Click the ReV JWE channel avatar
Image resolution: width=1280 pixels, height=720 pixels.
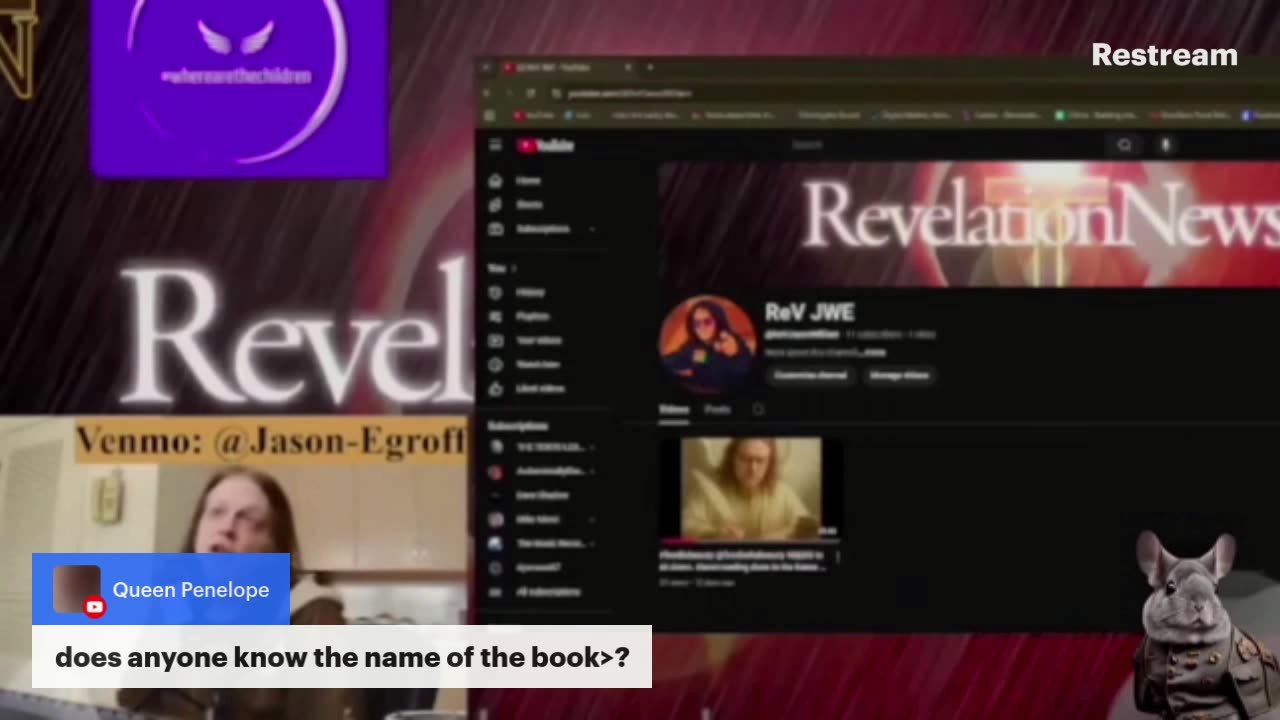pyautogui.click(x=707, y=343)
